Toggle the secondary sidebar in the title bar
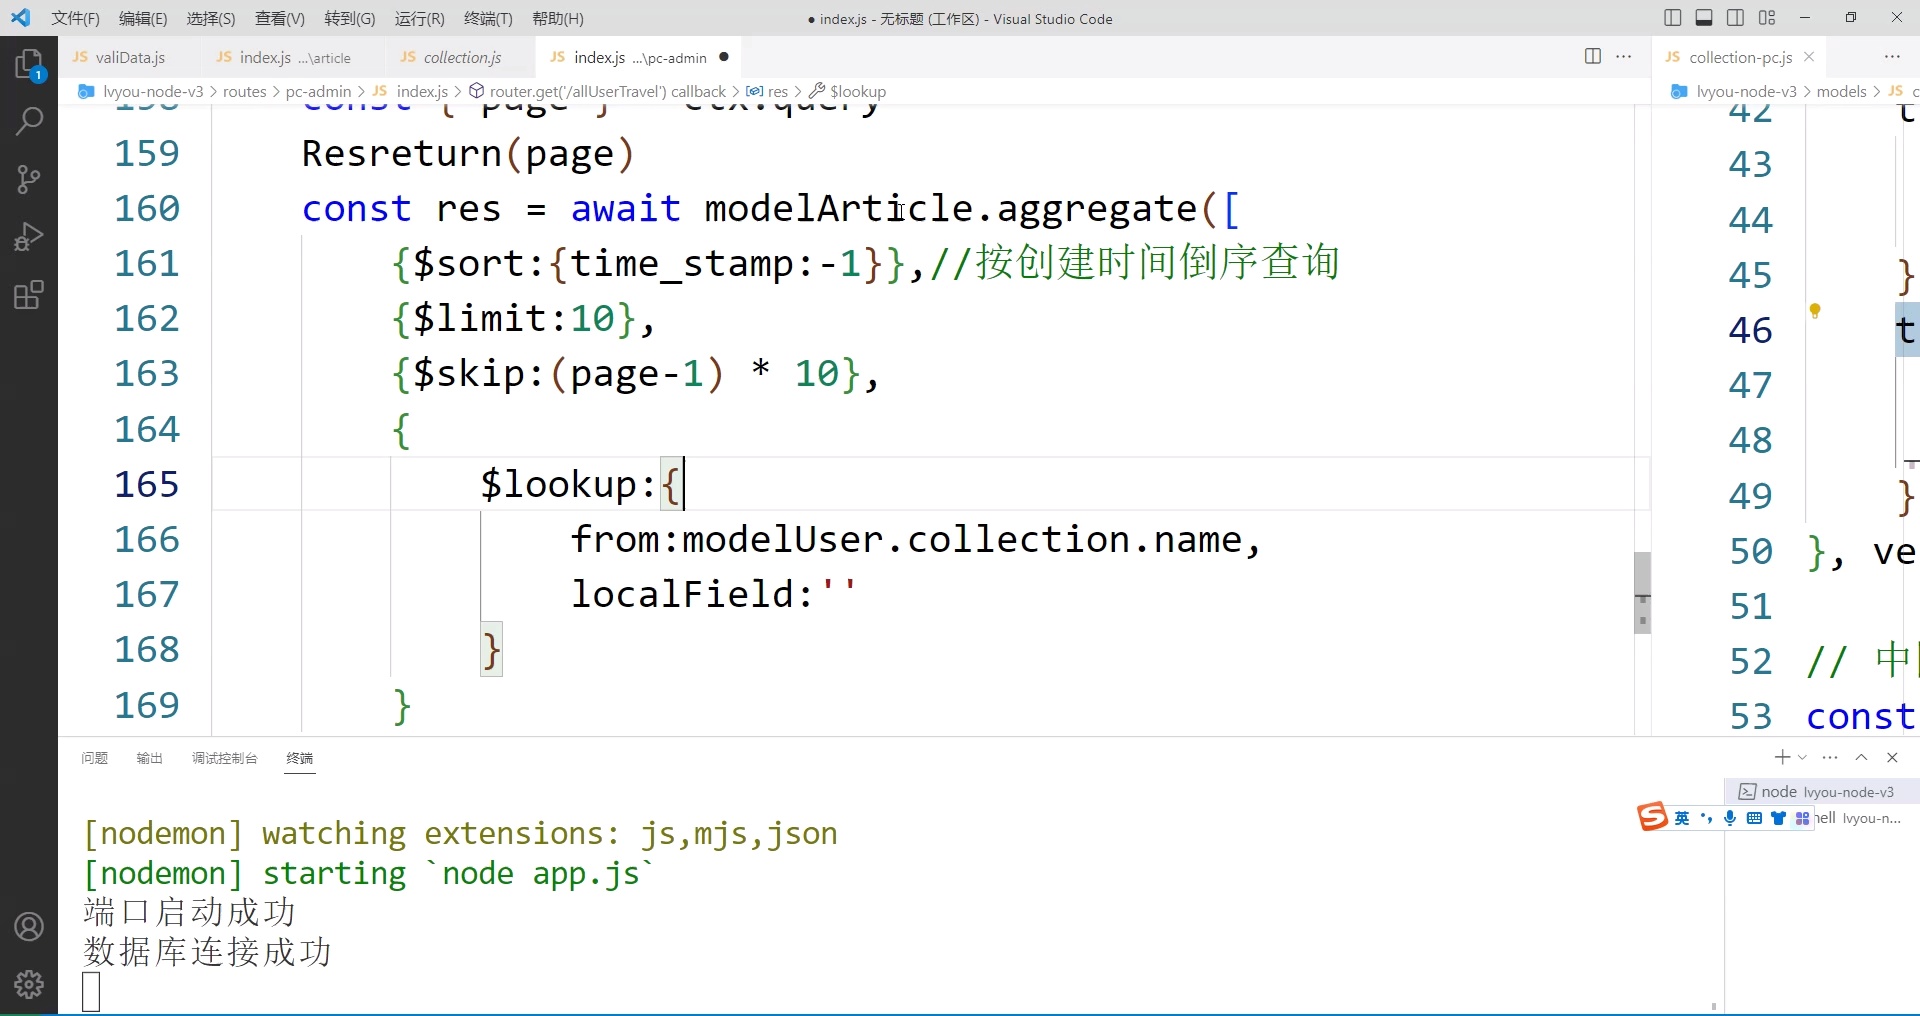Screen dimensions: 1920x1016 tap(1737, 18)
